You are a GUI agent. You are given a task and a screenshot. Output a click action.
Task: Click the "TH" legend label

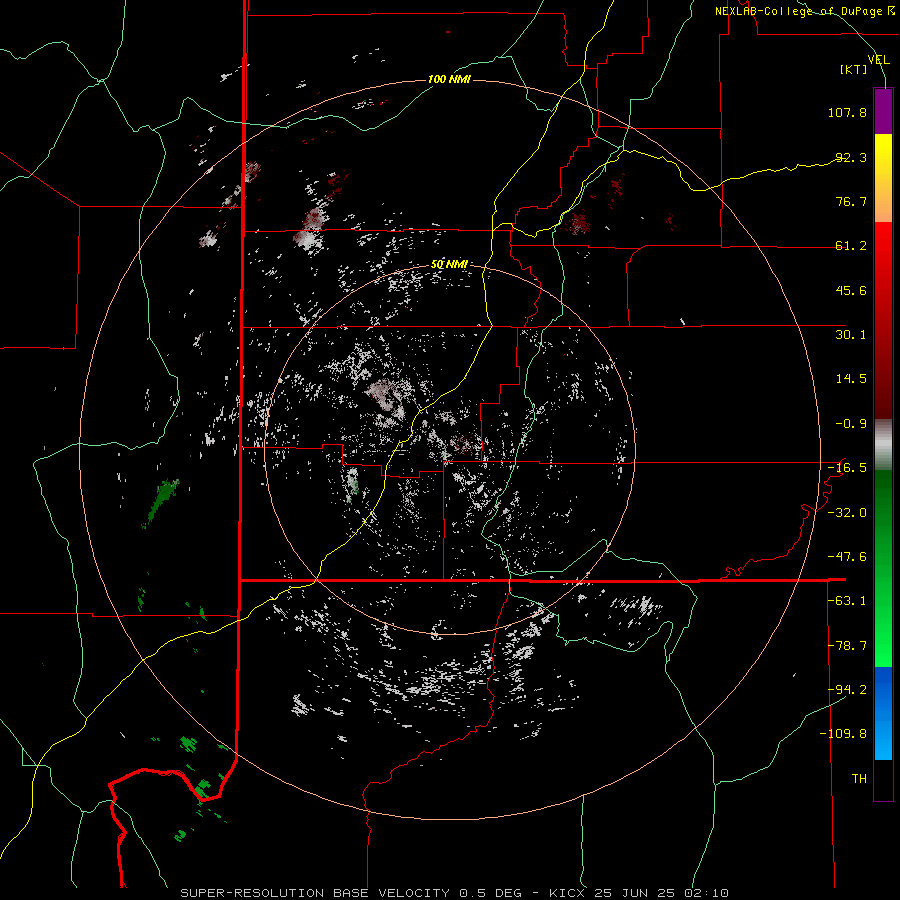[859, 779]
